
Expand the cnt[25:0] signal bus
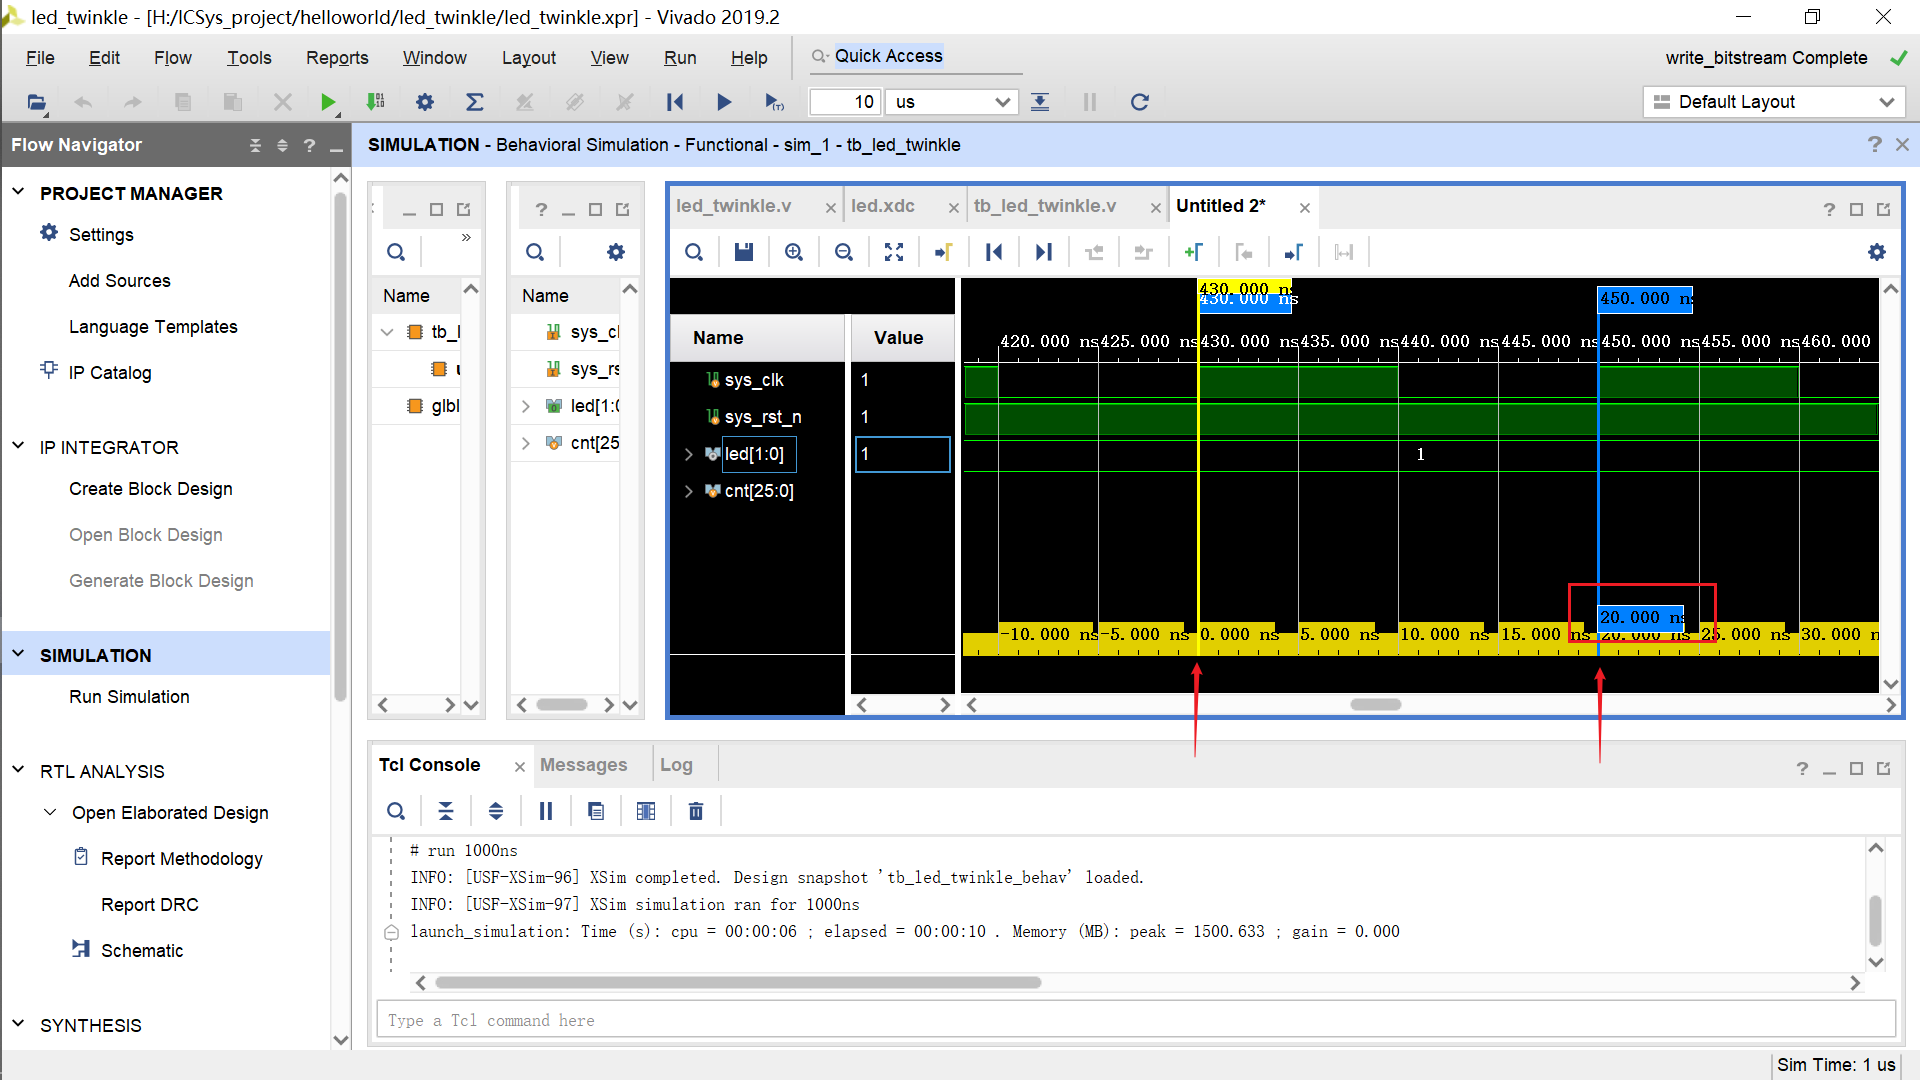point(689,491)
